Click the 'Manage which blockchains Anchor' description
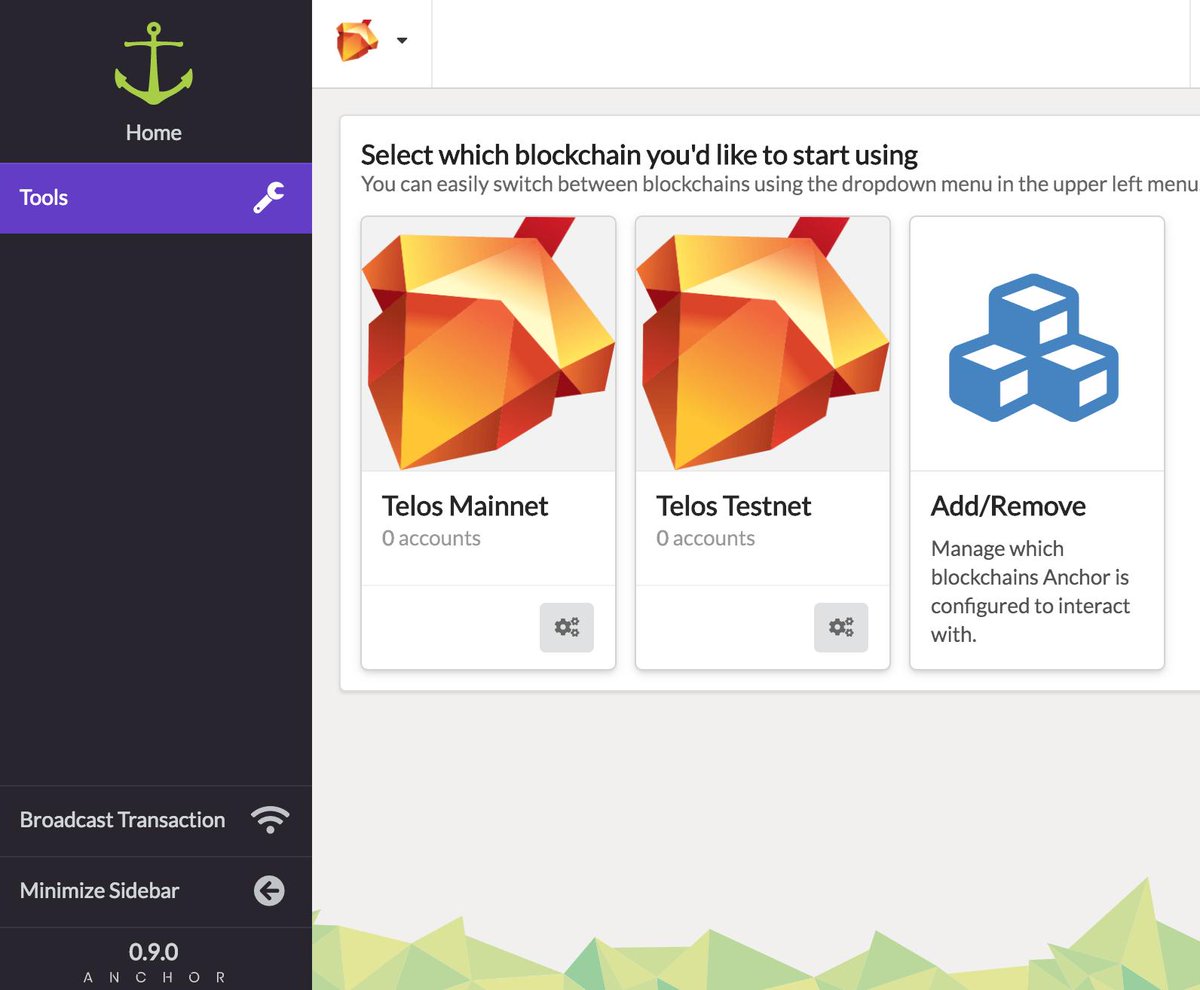Viewport: 1200px width, 990px height. click(1031, 591)
